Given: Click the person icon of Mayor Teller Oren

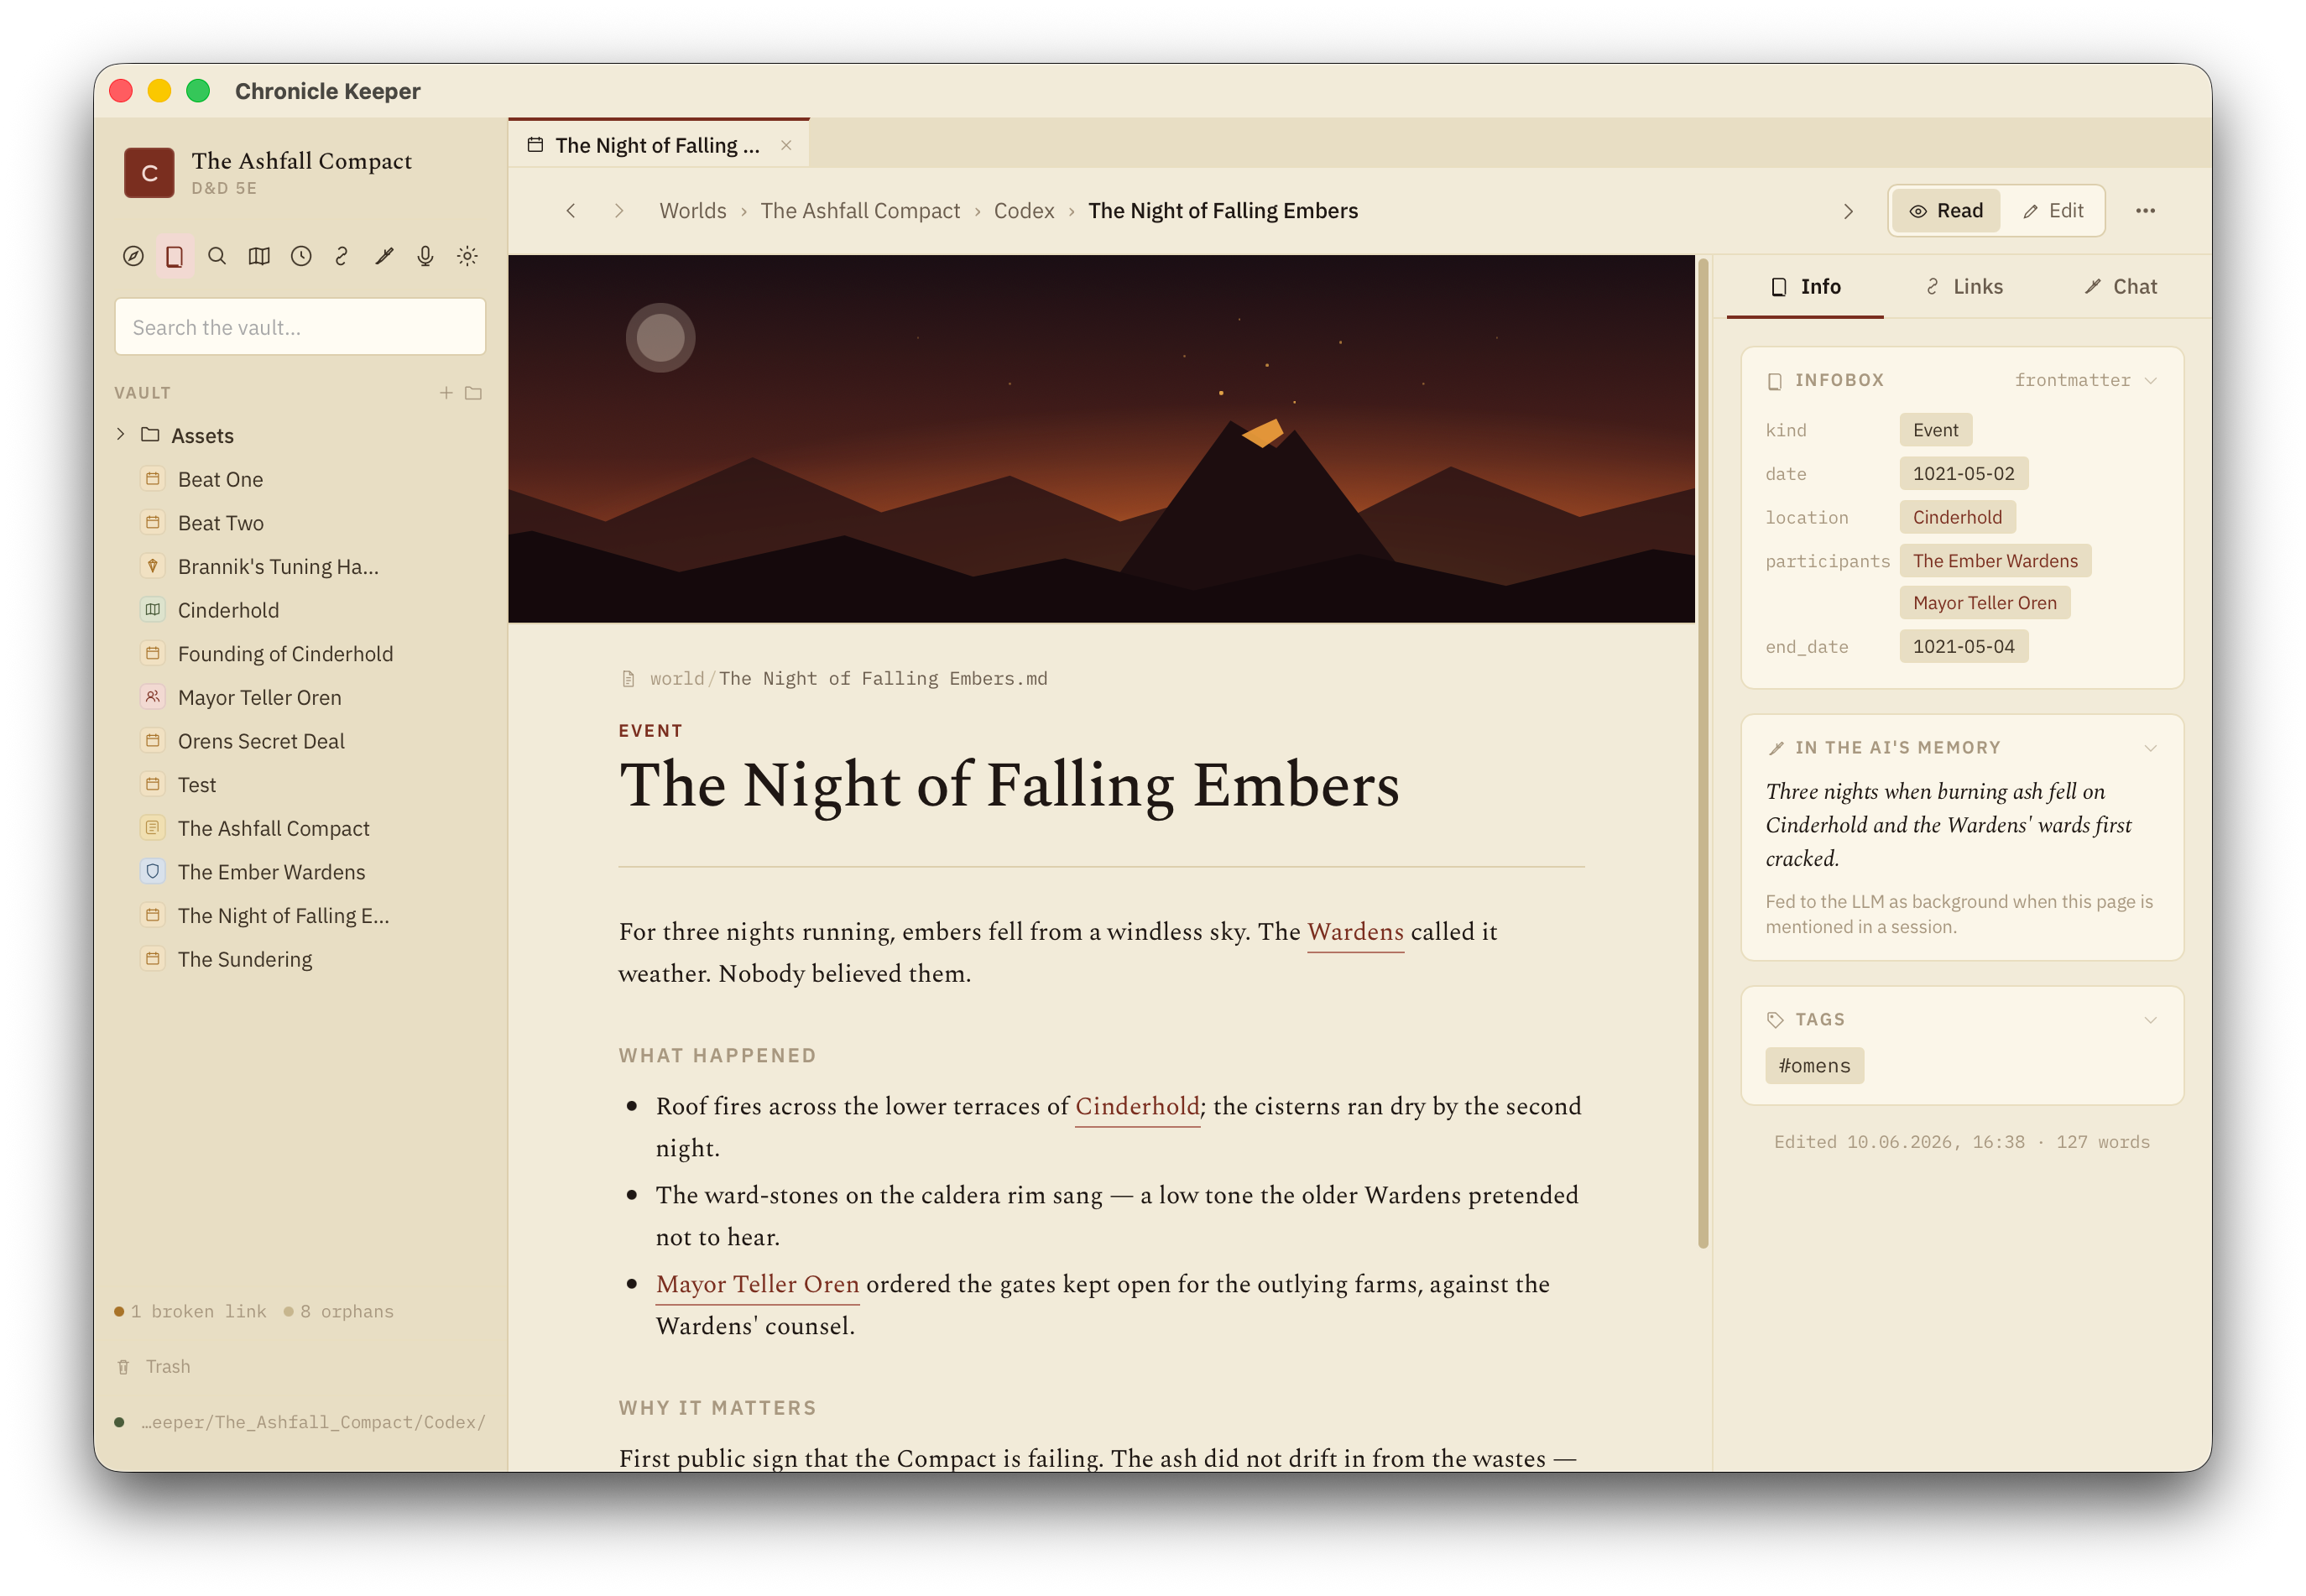Looking at the screenshot, I should coord(153,697).
